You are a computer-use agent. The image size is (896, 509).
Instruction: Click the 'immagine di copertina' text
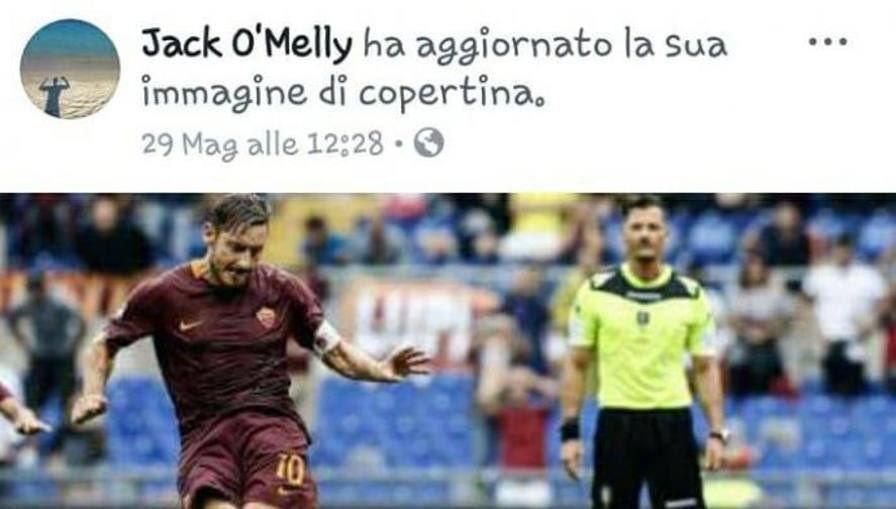[343, 94]
